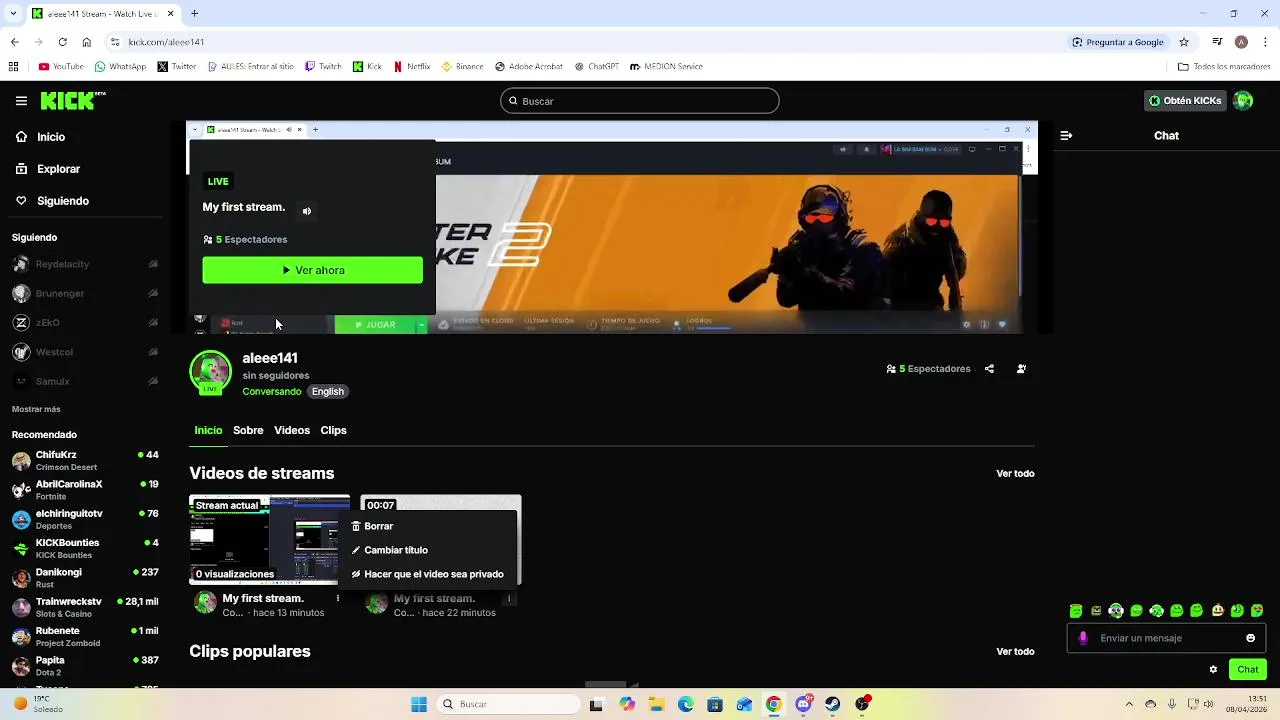Open recommended channel Trainwreckstv
This screenshot has height=720, width=1280.
tap(85, 607)
